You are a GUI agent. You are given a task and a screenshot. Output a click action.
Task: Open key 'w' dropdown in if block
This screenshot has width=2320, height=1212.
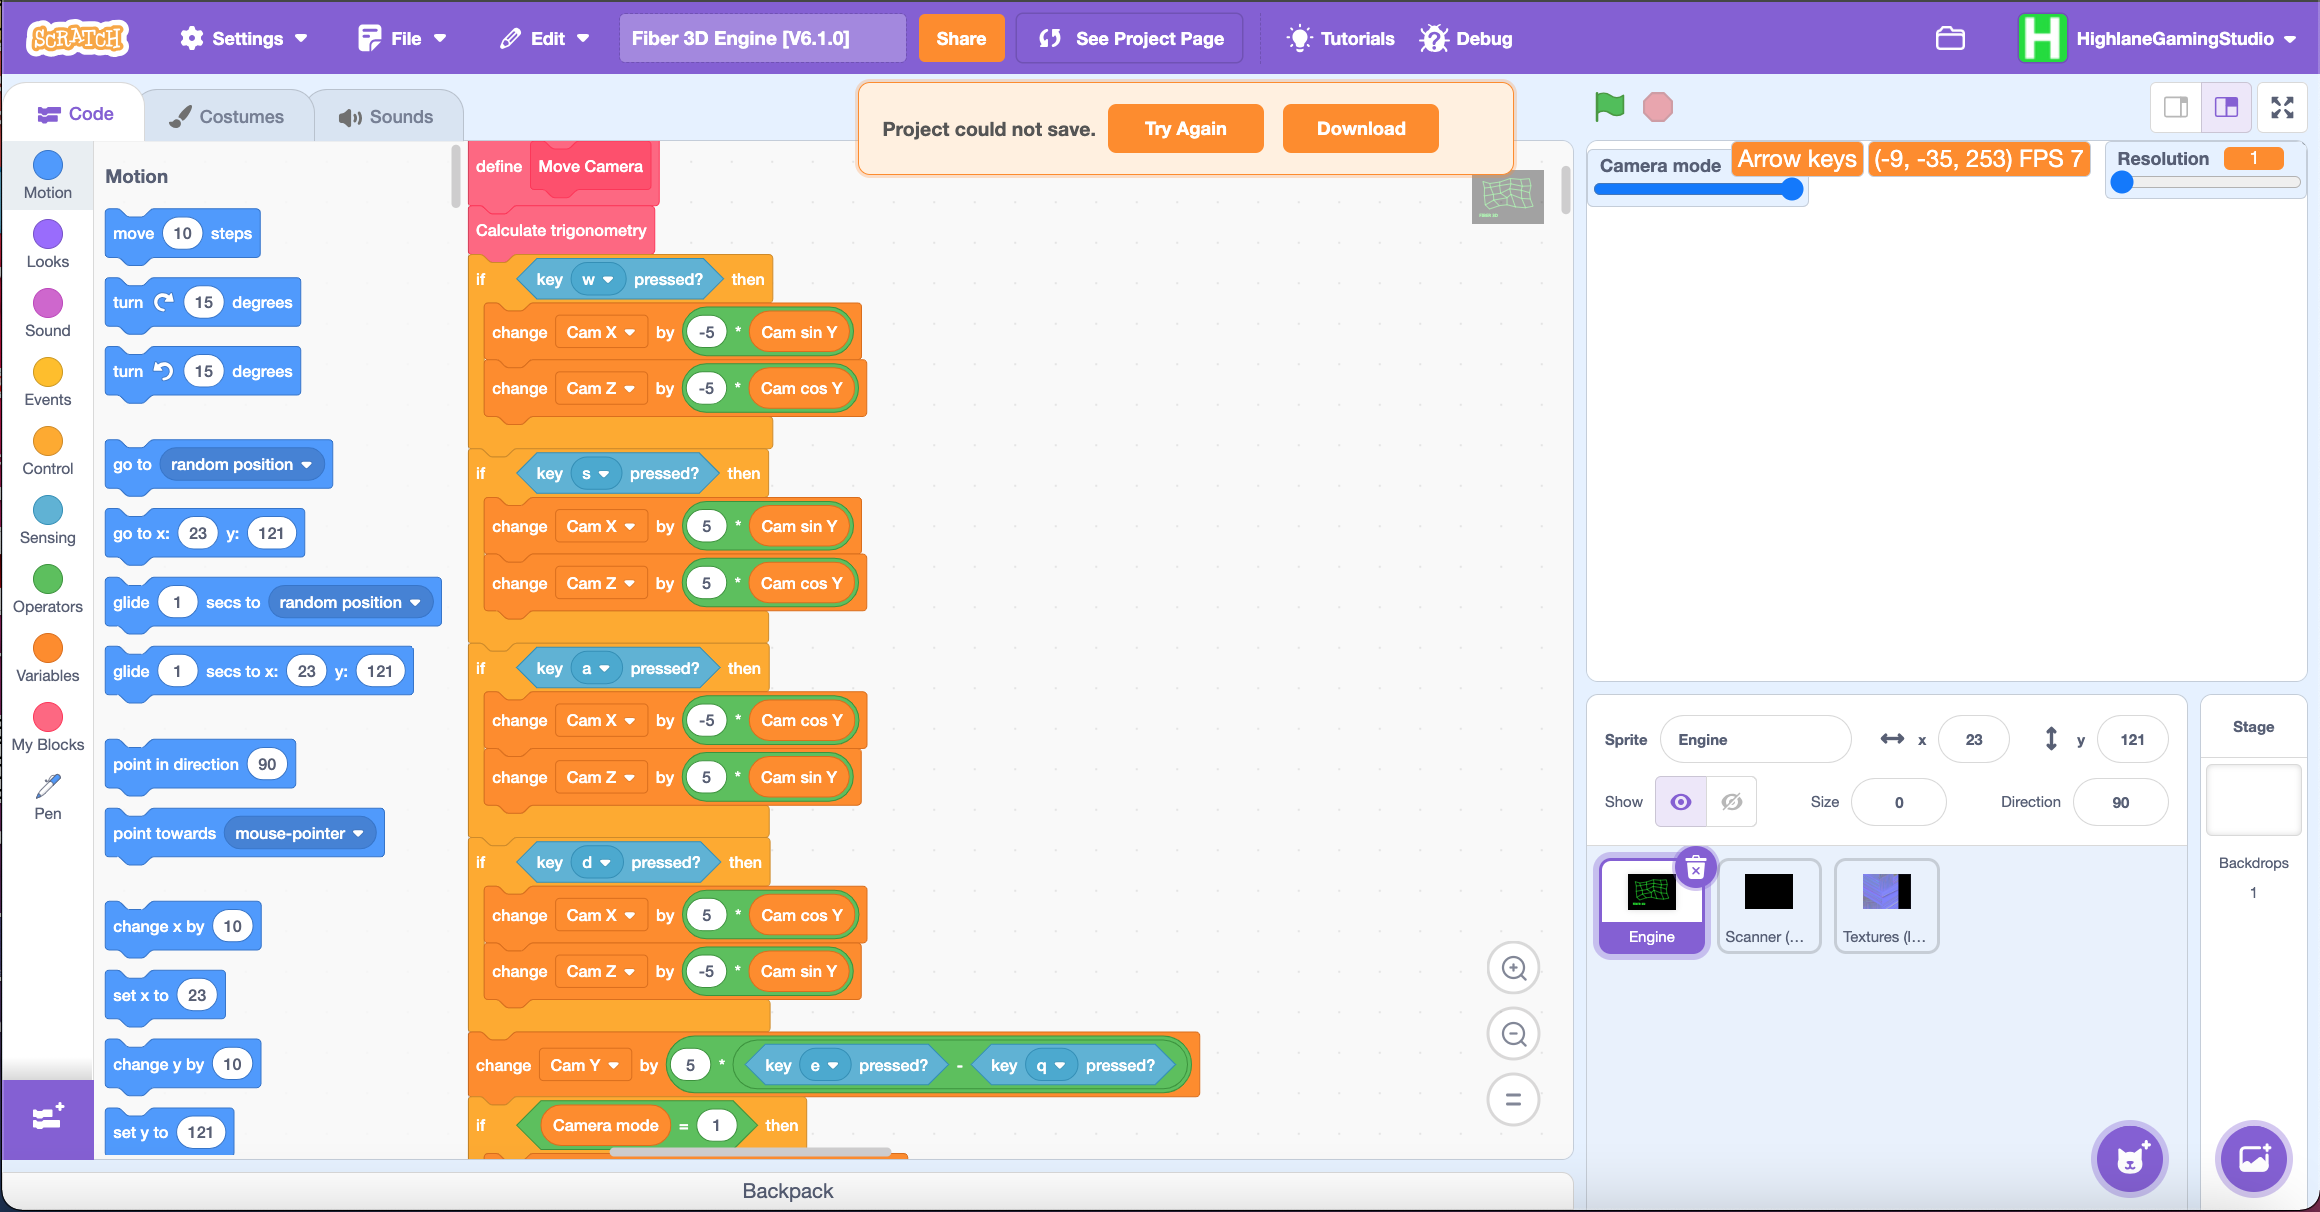[x=598, y=280]
